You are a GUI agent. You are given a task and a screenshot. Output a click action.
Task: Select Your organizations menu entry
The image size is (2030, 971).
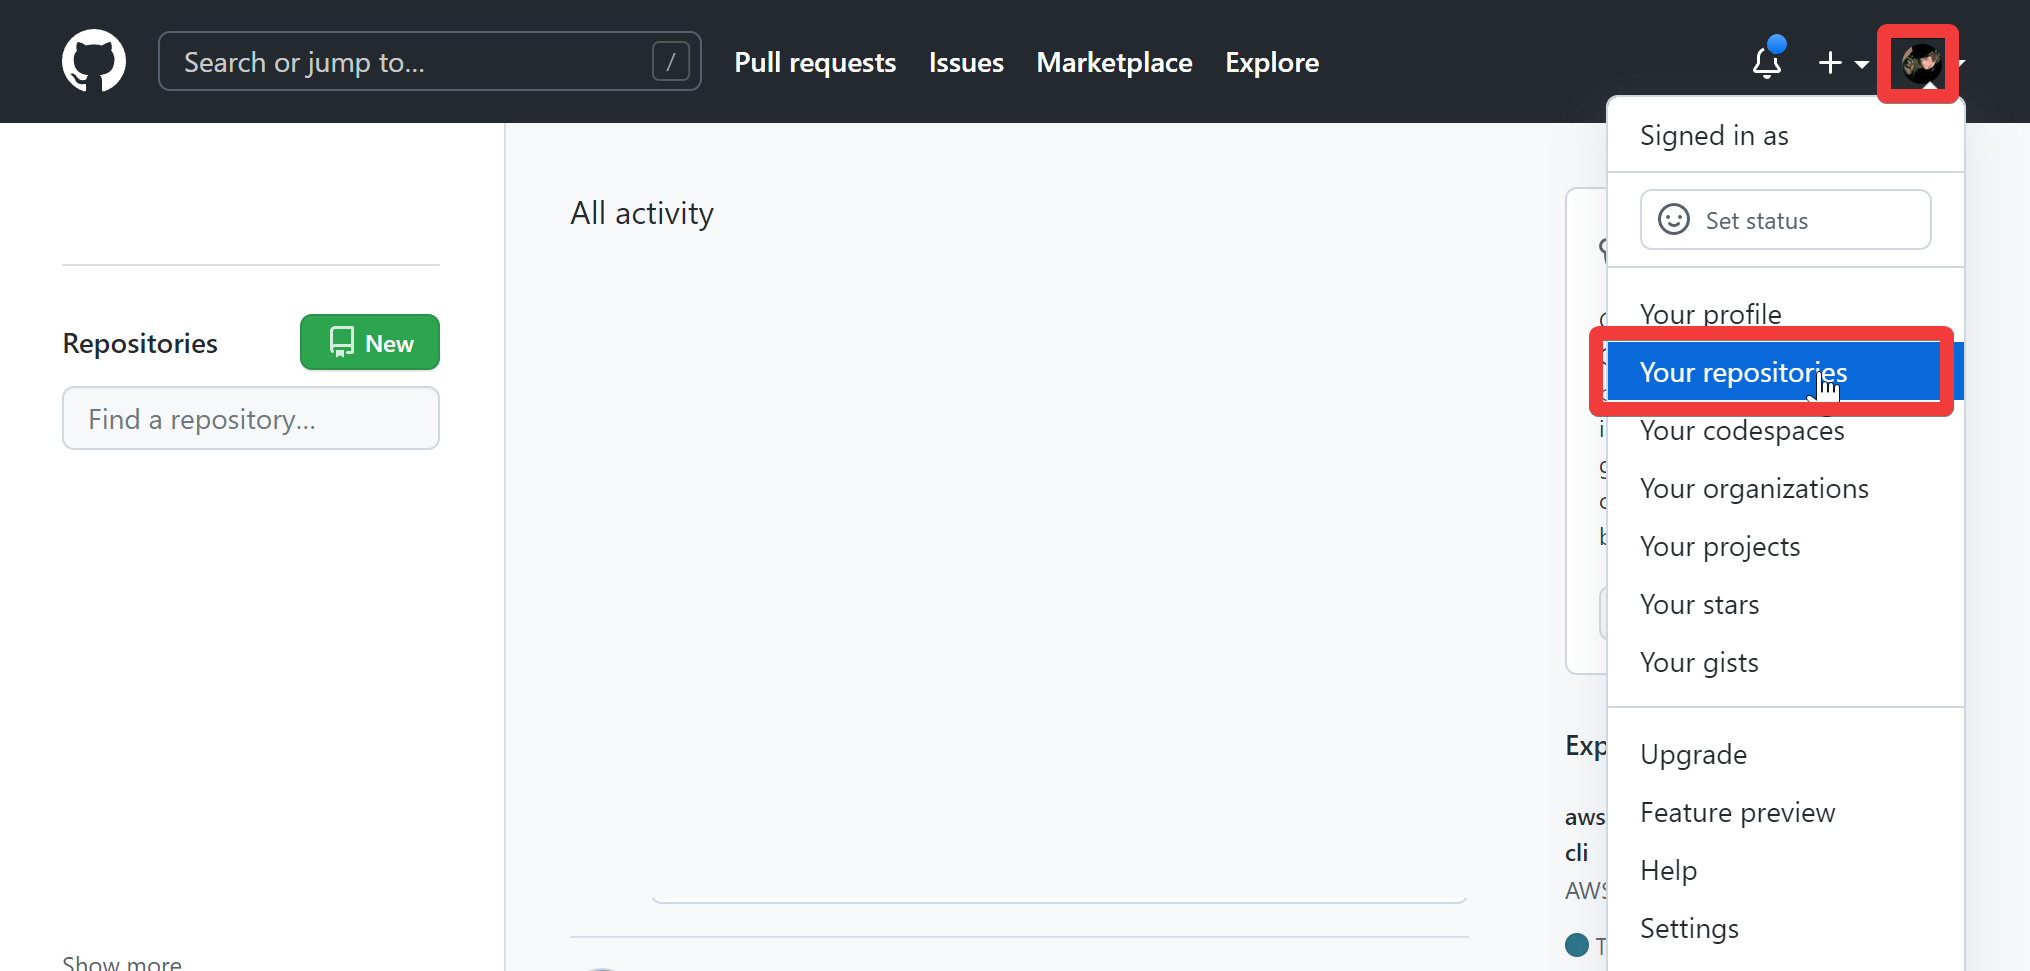coord(1754,489)
